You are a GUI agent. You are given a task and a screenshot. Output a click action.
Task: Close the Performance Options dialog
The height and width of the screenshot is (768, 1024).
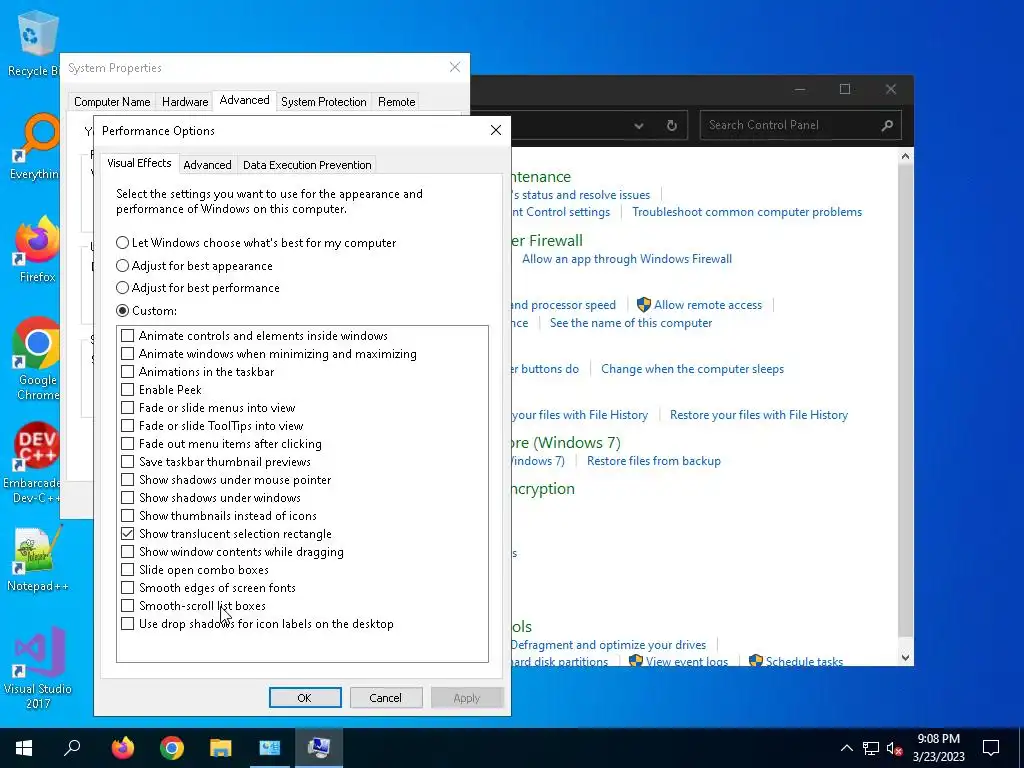[x=496, y=131]
